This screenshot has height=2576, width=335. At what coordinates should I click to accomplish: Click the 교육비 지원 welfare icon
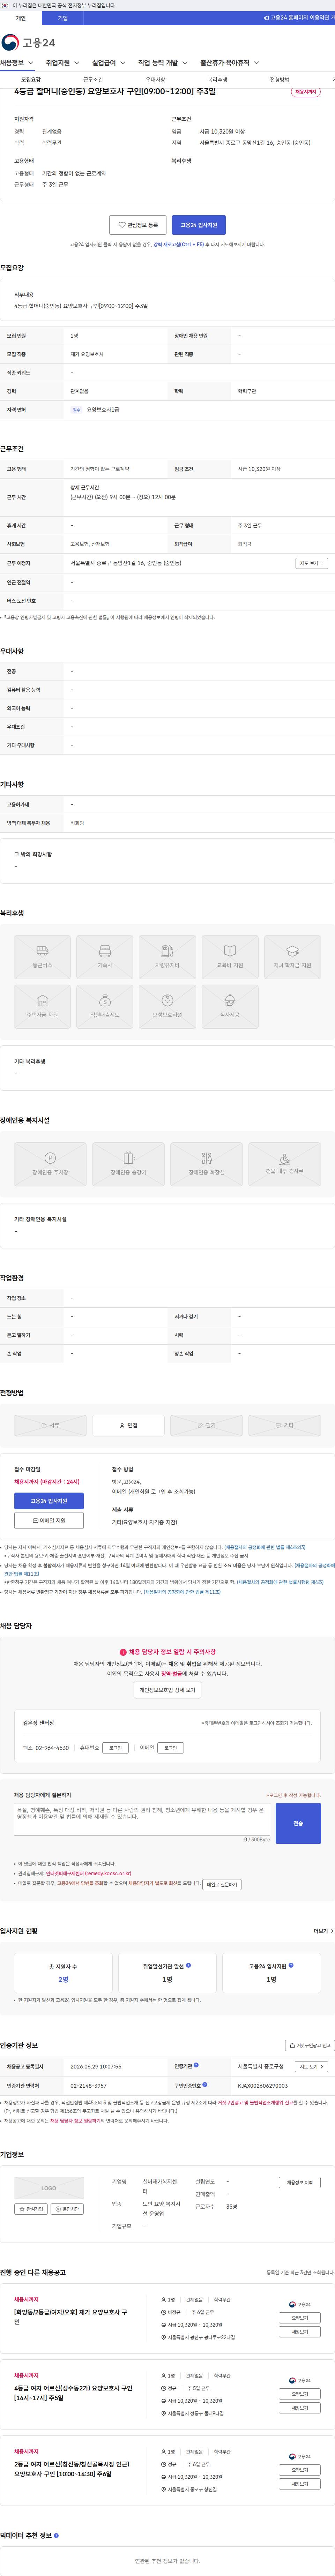pyautogui.click(x=230, y=957)
